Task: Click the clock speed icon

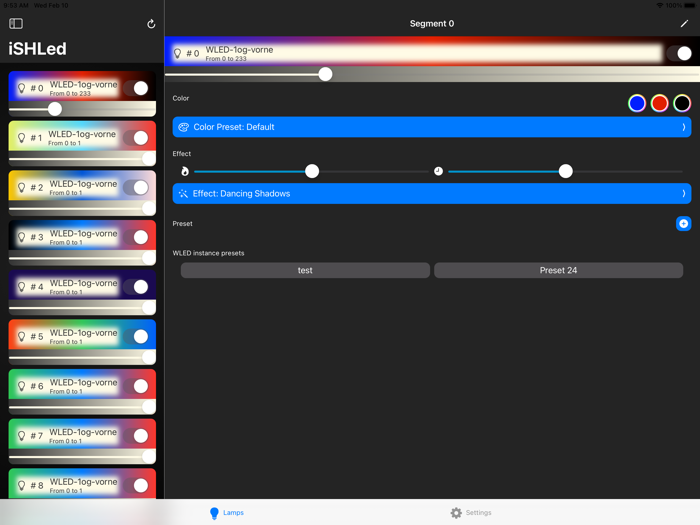Action: click(438, 171)
